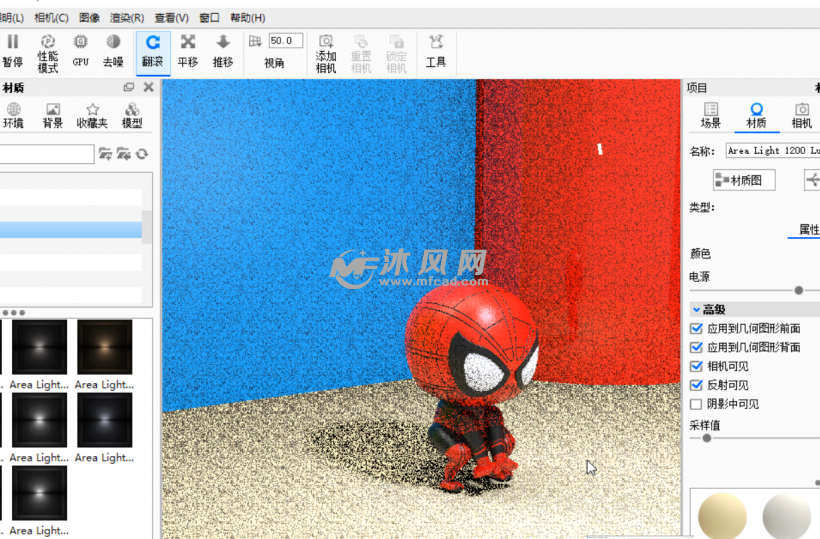Image resolution: width=820 pixels, height=539 pixels.
Task: Click the three-dot panel splitter handle
Action: click(14, 313)
